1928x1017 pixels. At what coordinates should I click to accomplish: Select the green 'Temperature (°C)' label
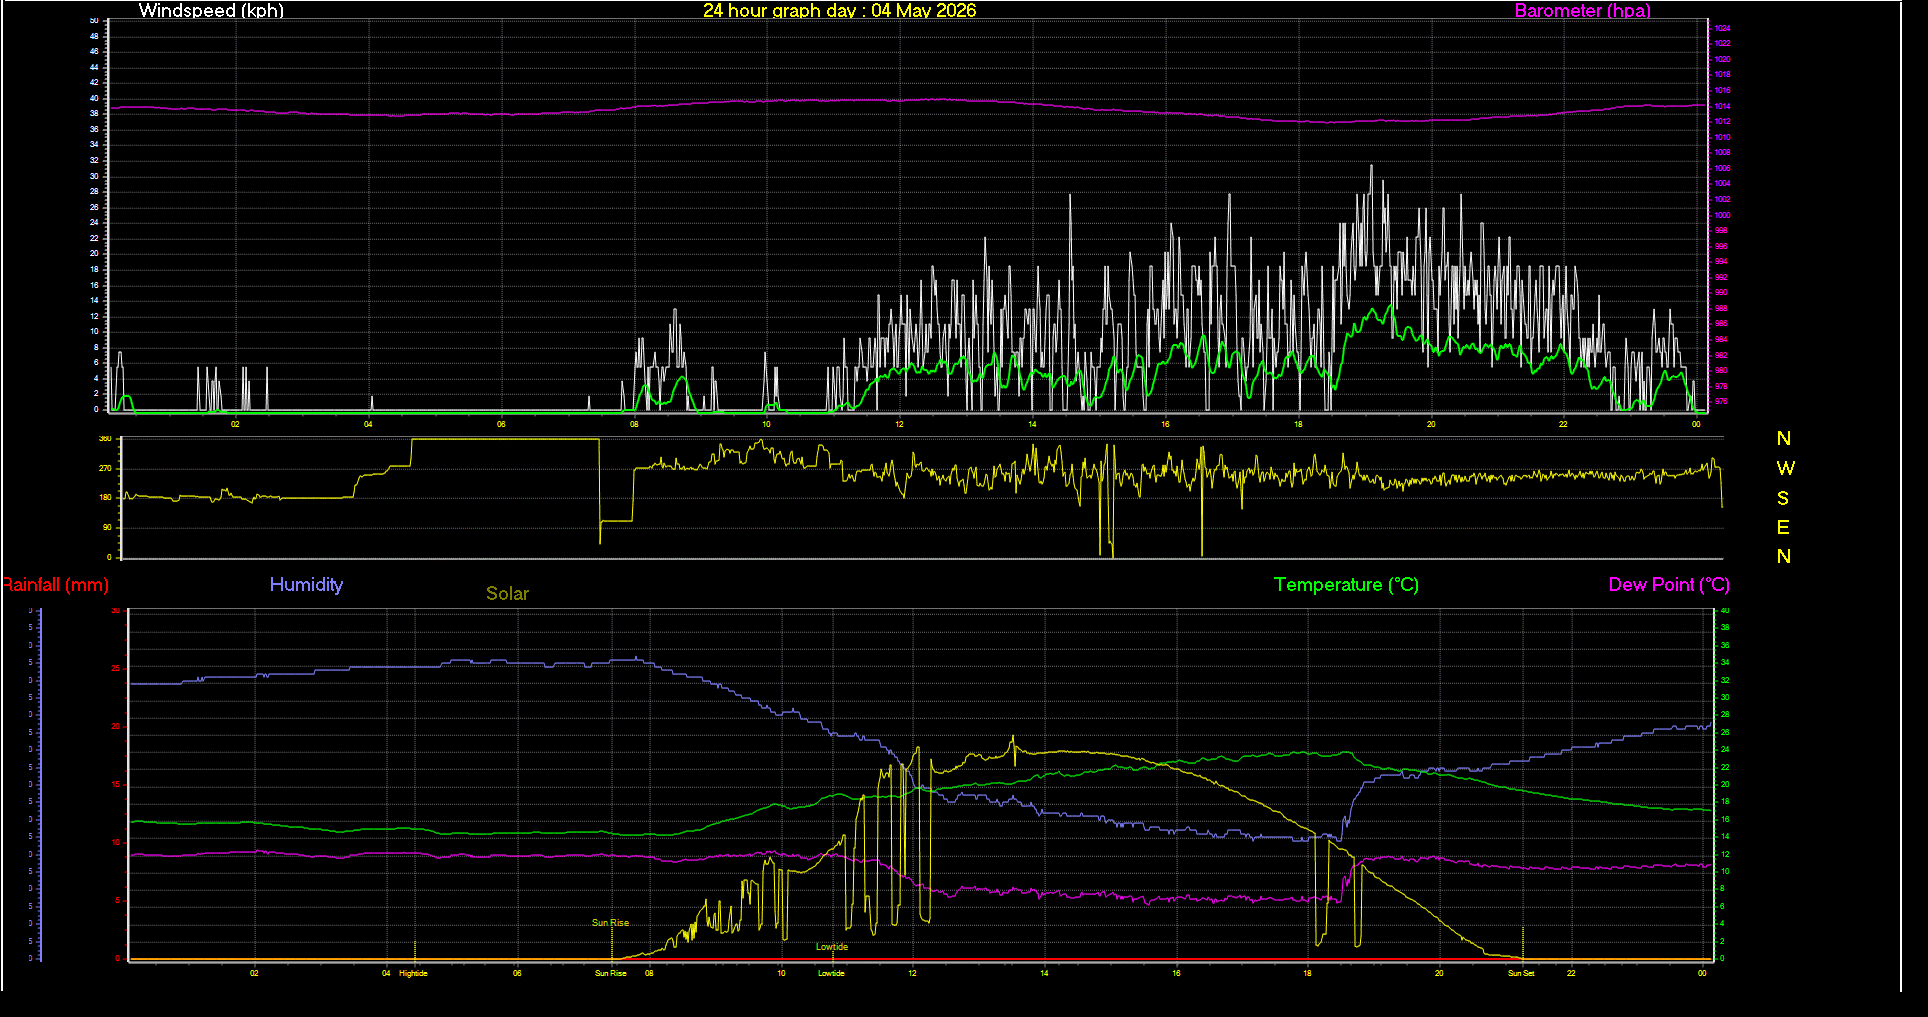pos(1346,585)
